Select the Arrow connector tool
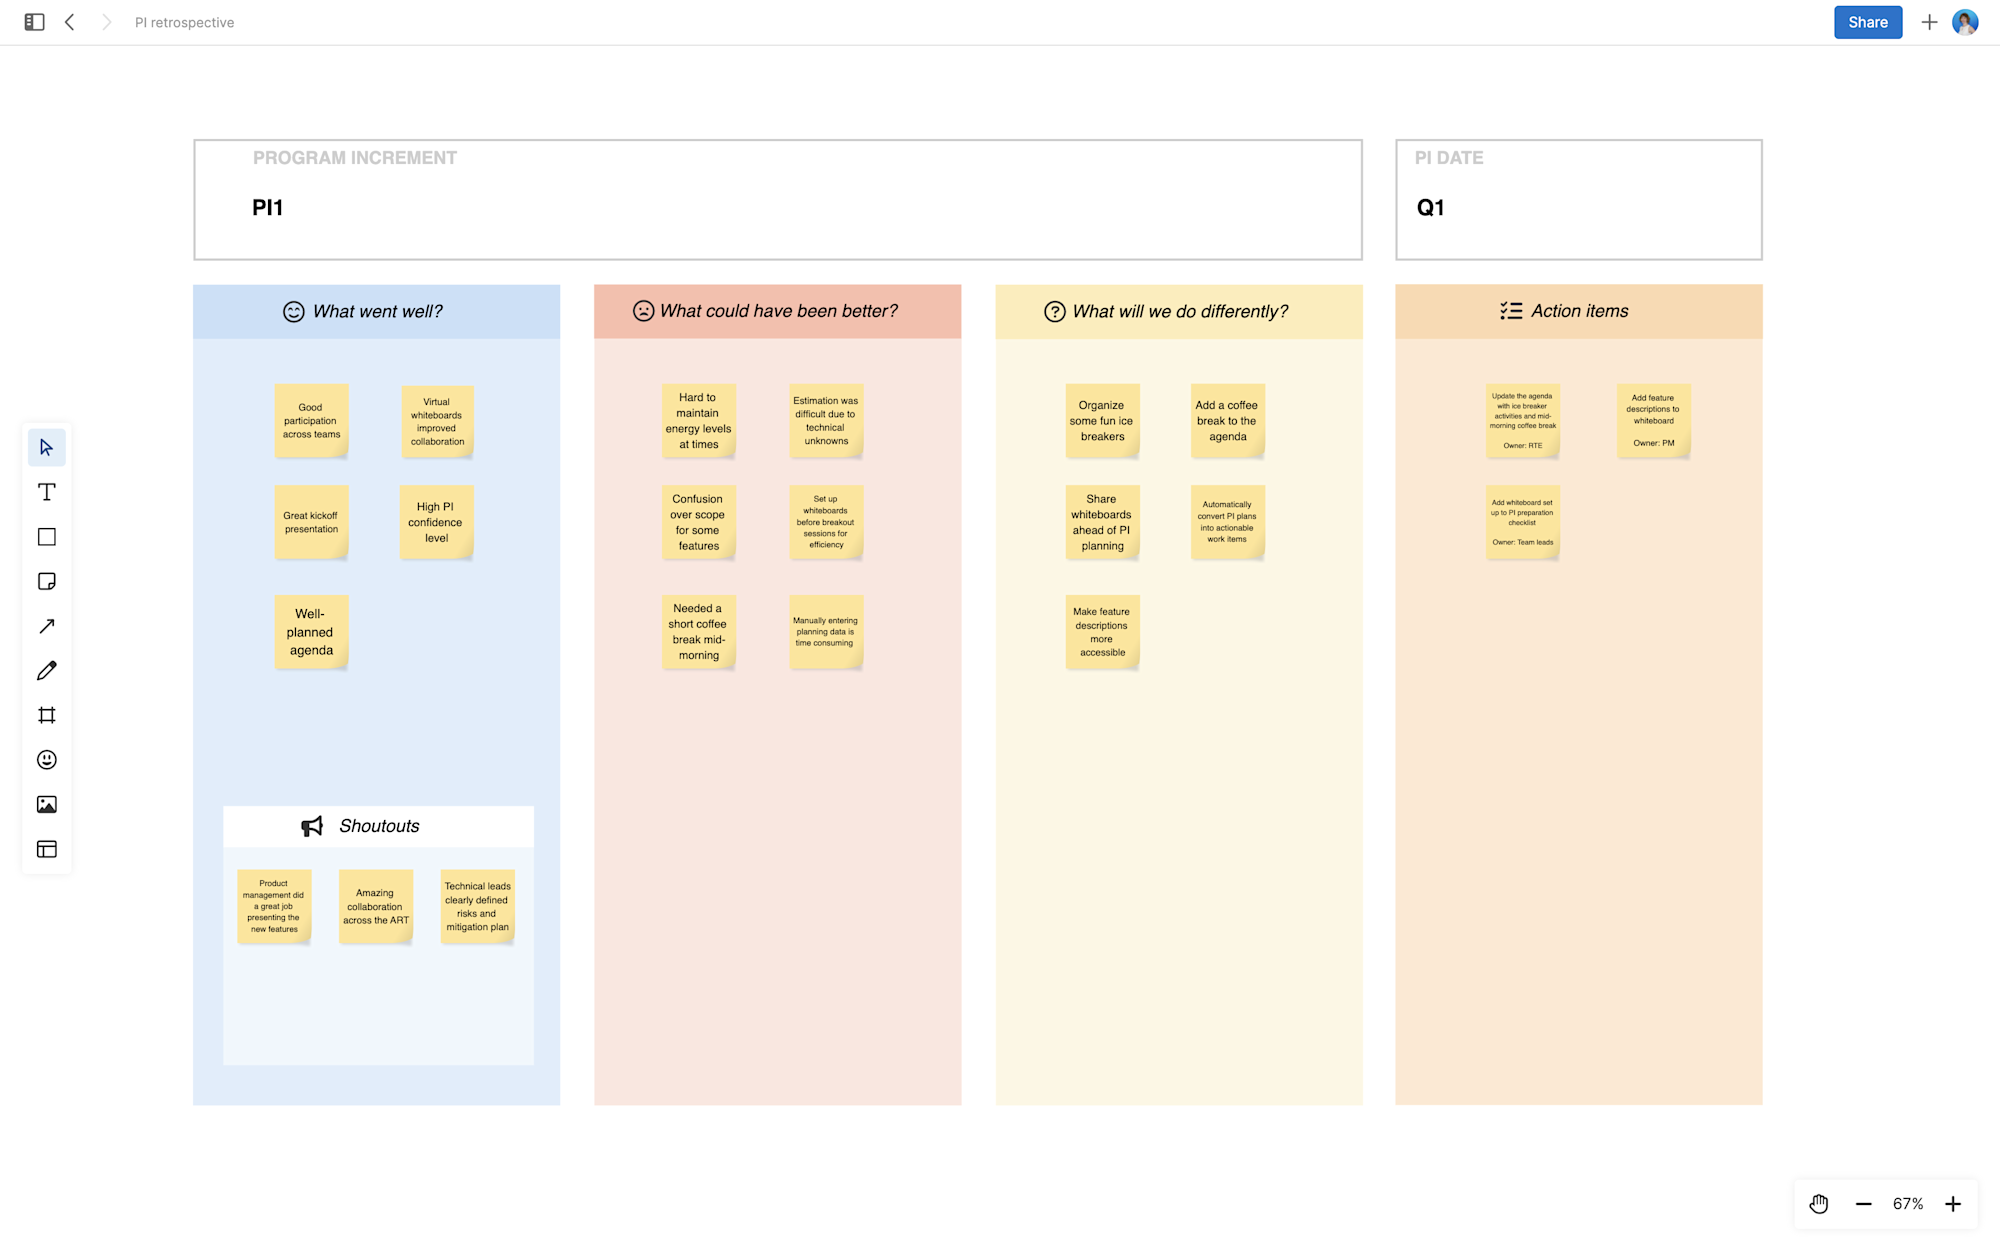Image resolution: width=2000 pixels, height=1250 pixels. coord(46,626)
